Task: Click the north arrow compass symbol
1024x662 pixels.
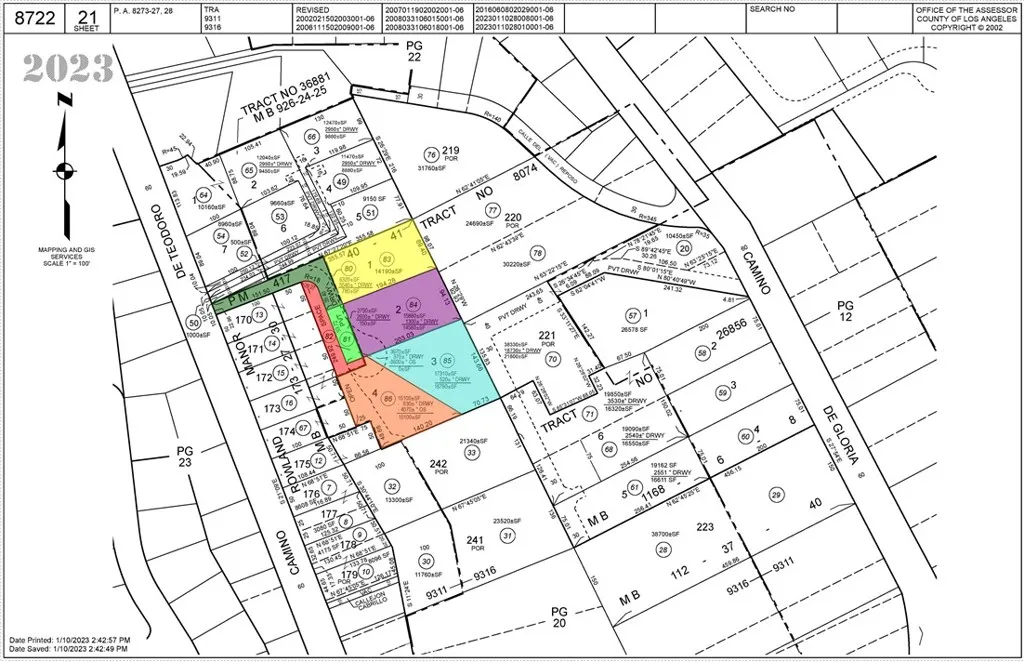Action: coord(64,166)
